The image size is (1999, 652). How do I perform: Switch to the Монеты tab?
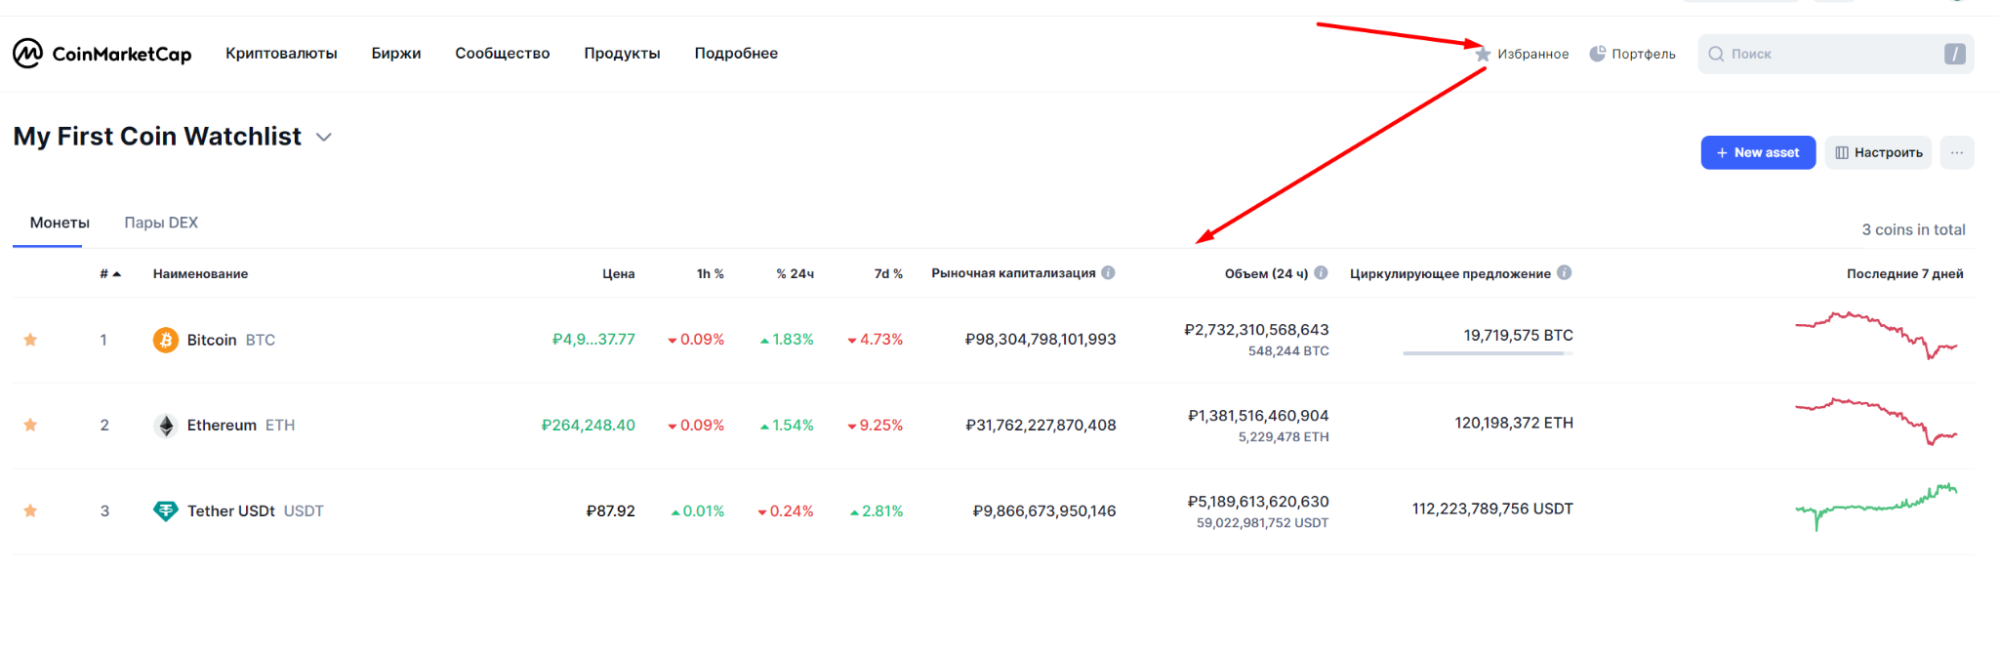point(60,223)
